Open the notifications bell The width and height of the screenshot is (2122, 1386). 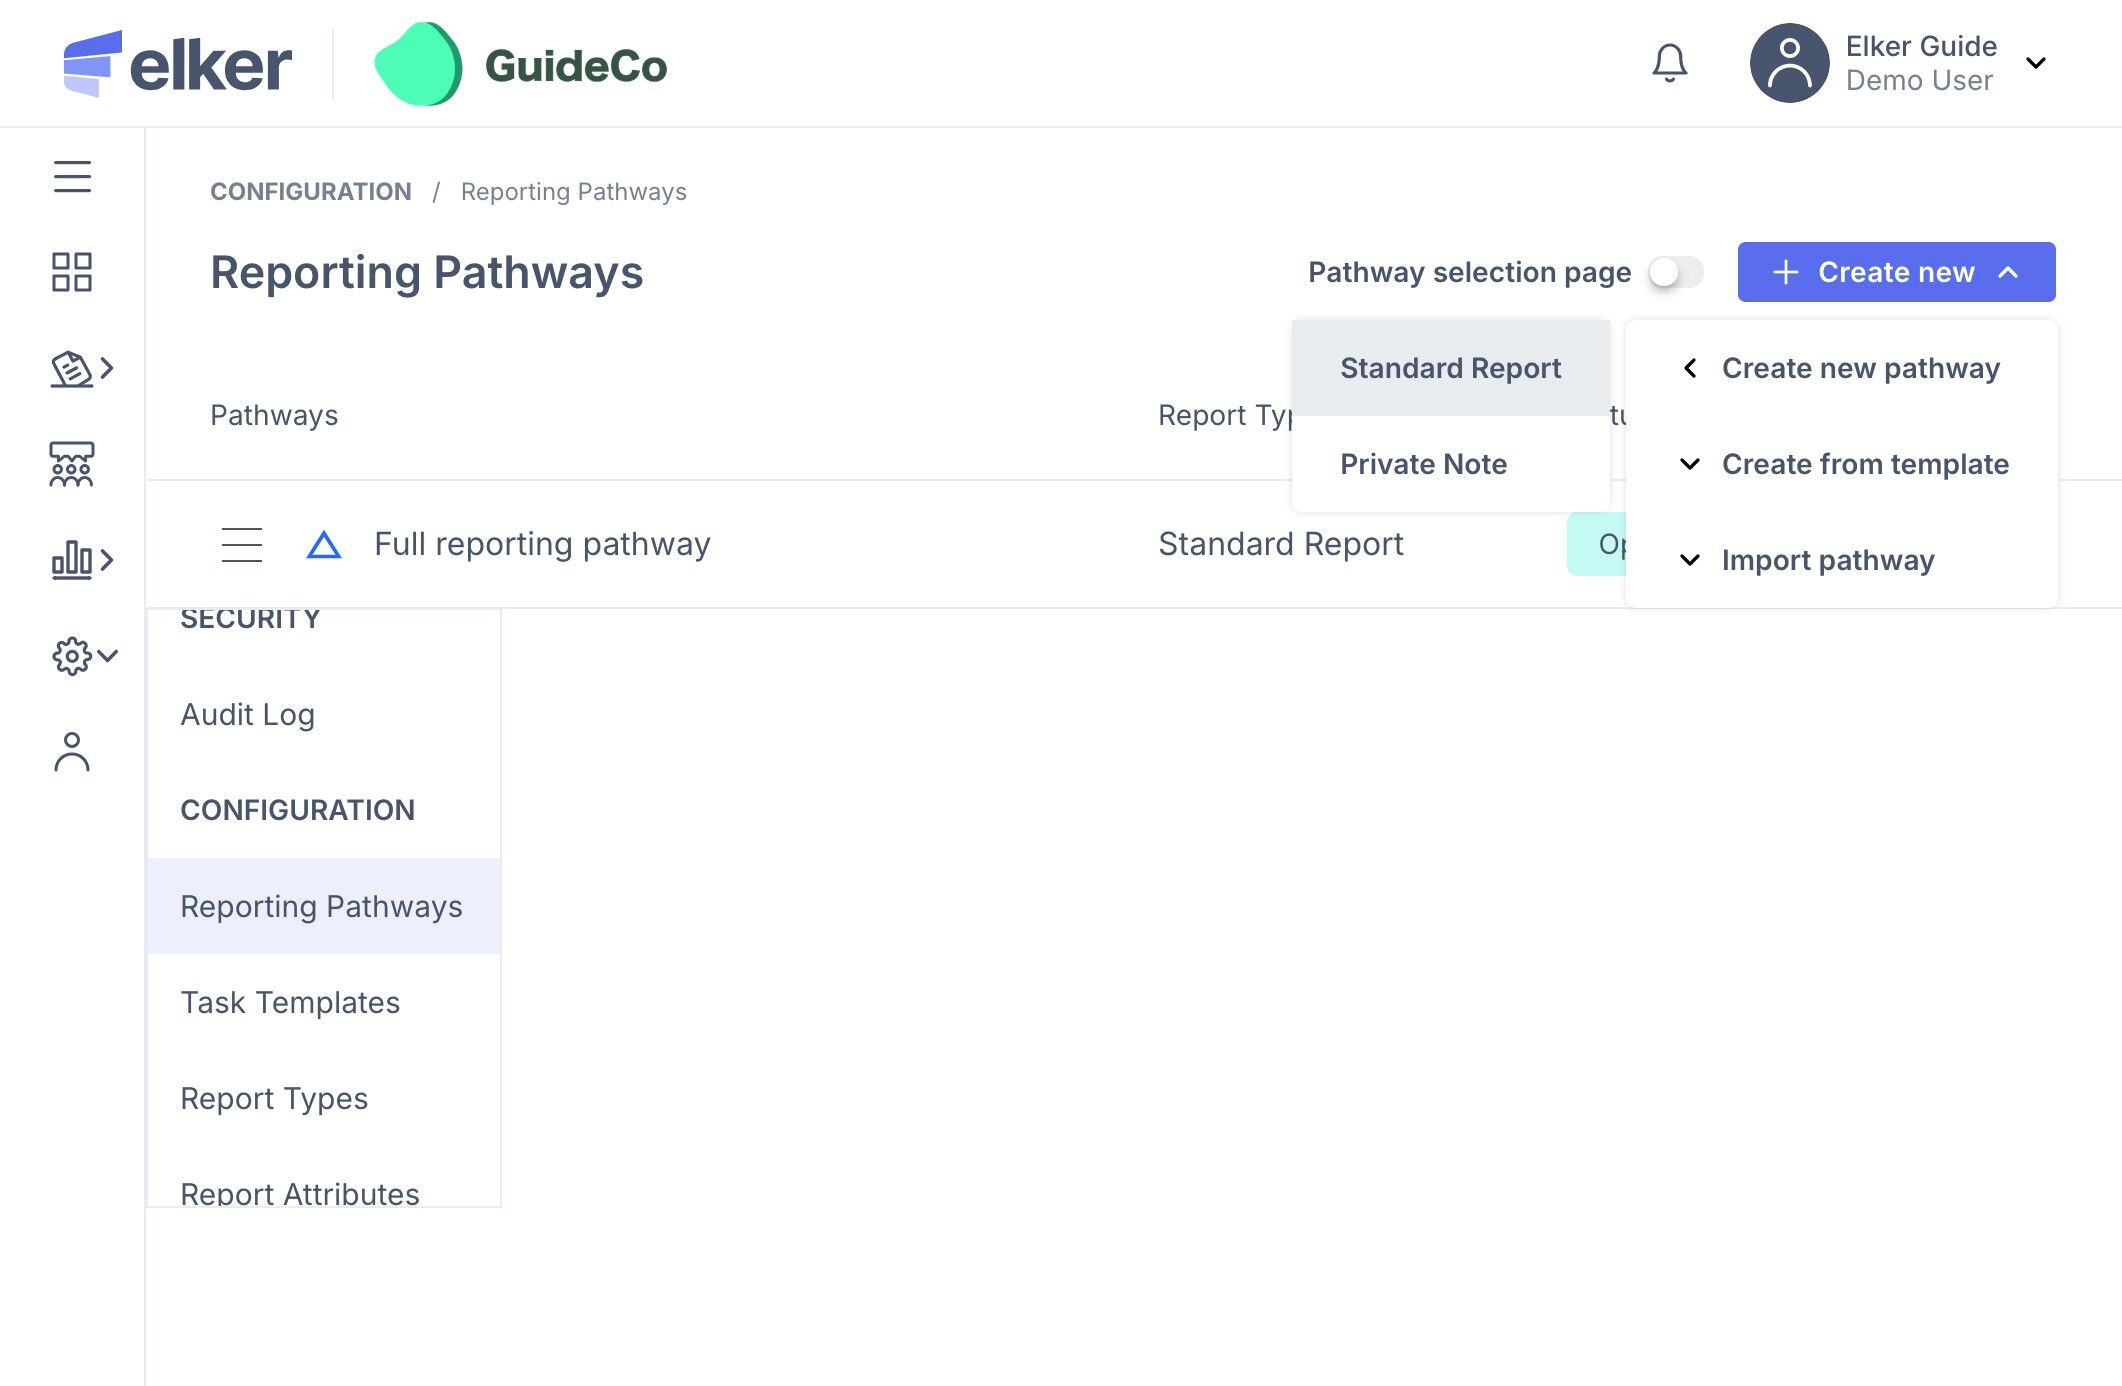pyautogui.click(x=1669, y=64)
